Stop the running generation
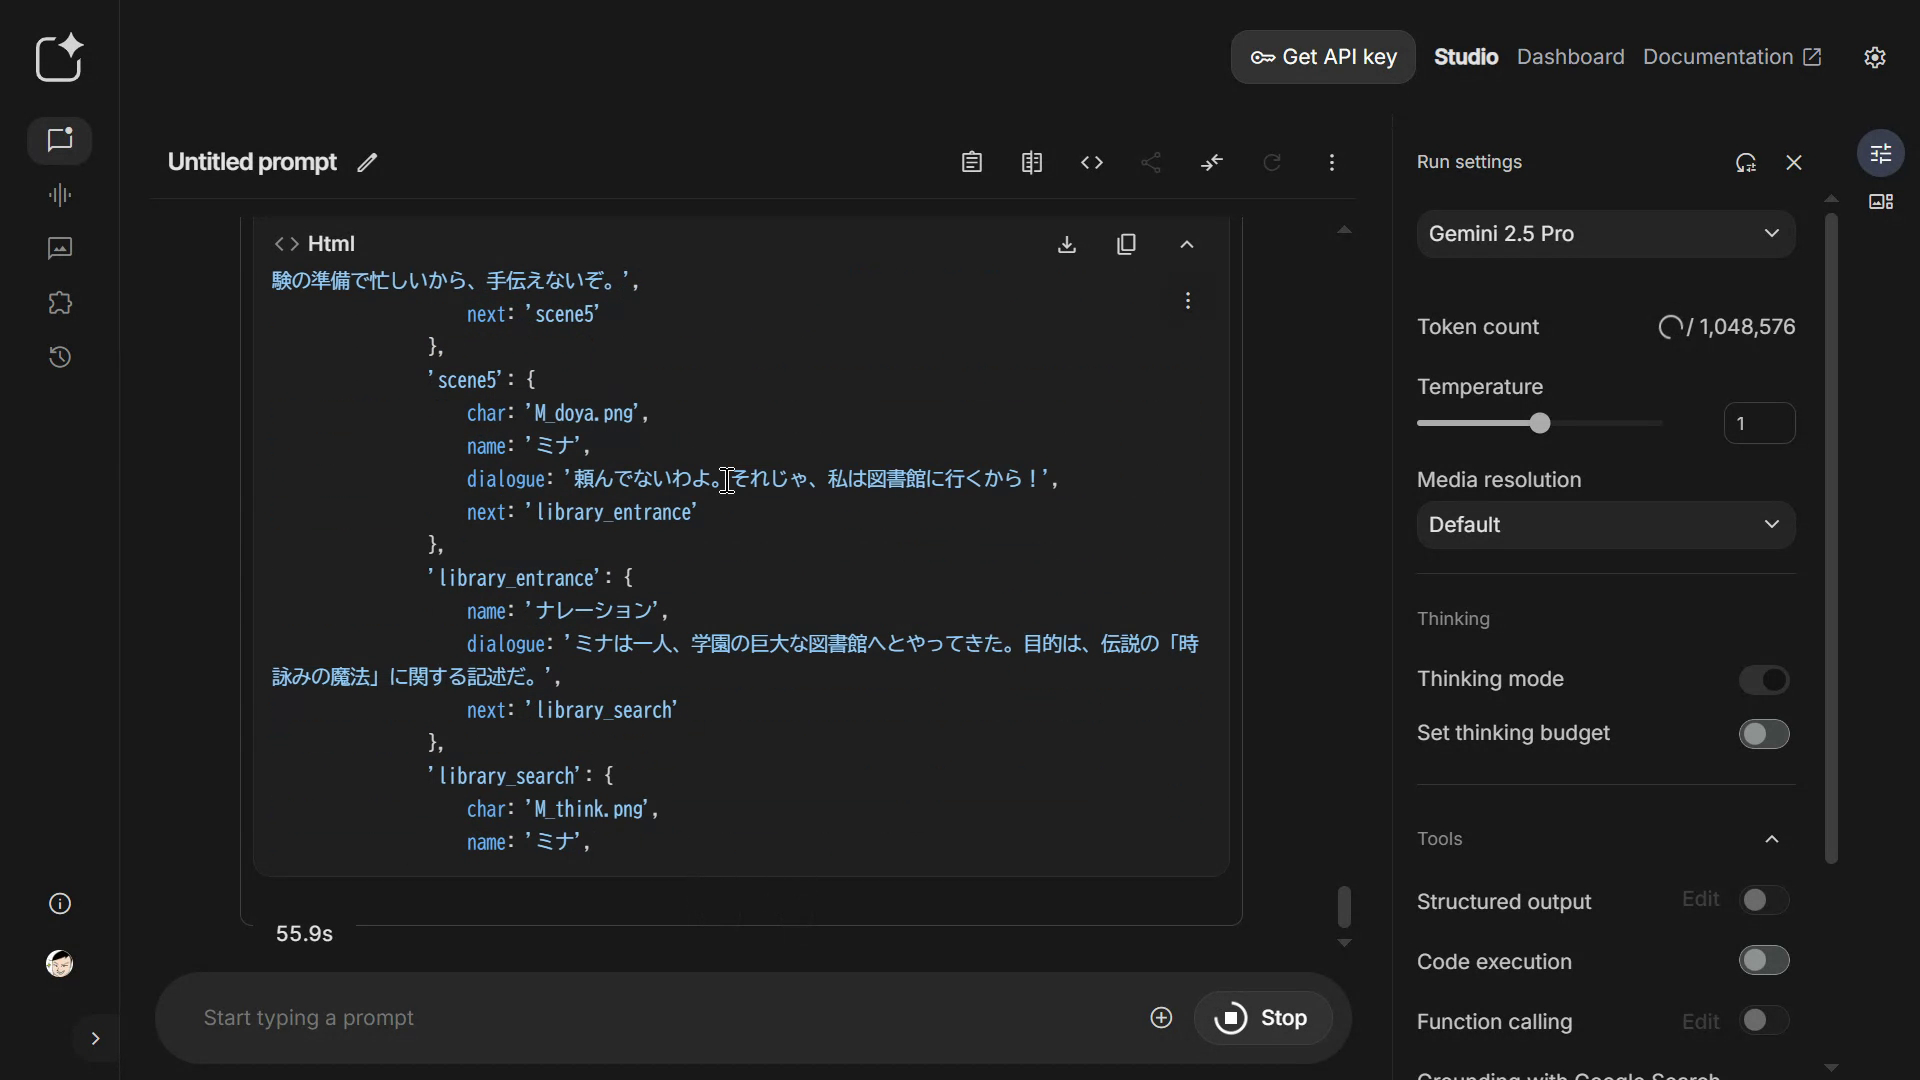 pos(1262,1018)
